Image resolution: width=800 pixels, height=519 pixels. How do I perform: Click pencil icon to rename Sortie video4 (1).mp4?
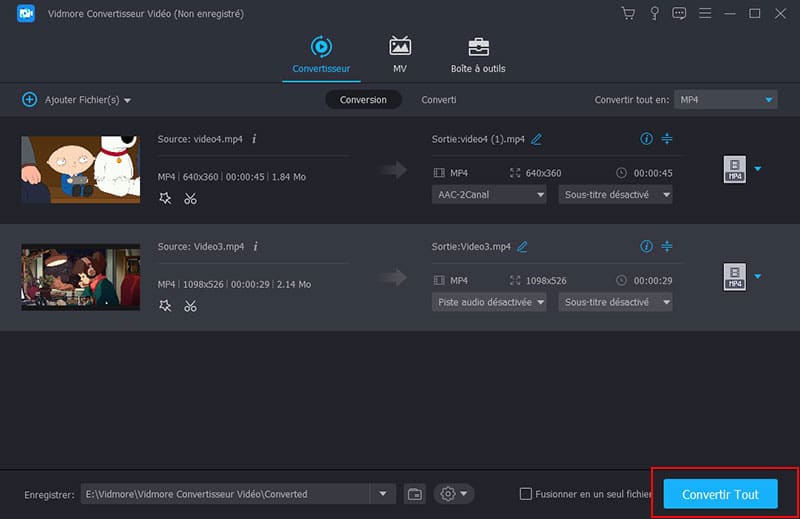click(537, 139)
